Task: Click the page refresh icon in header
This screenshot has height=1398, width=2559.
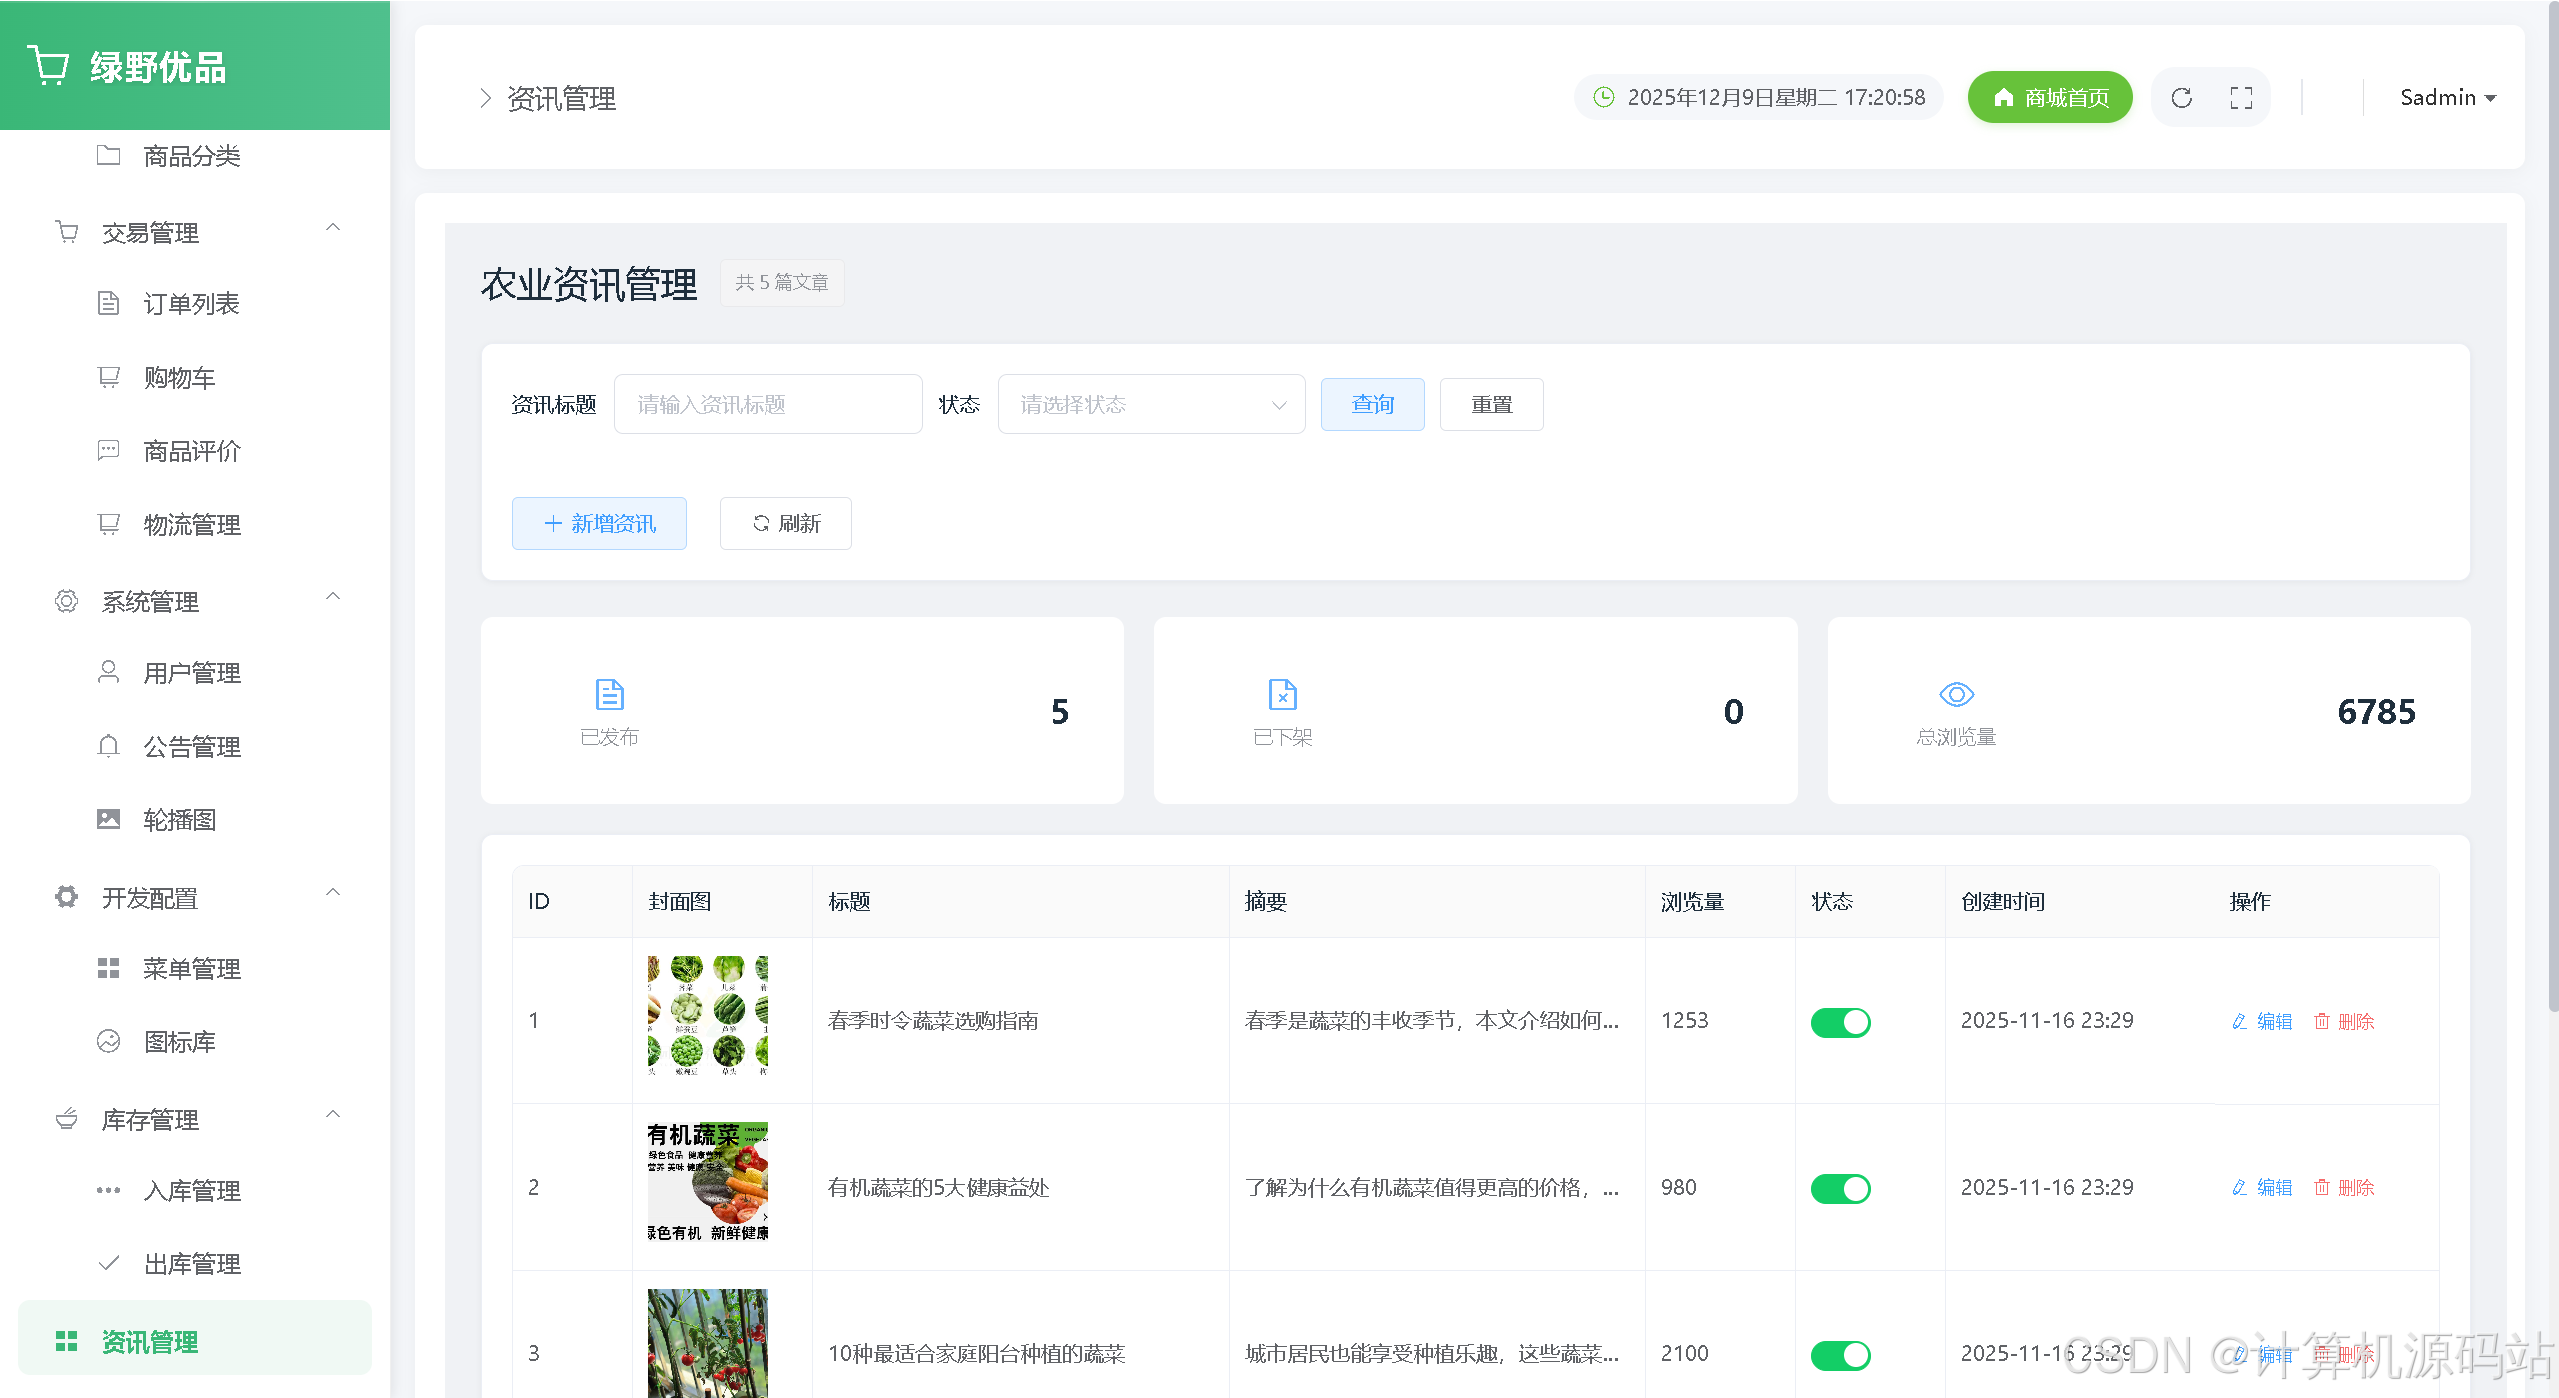Action: (2181, 98)
